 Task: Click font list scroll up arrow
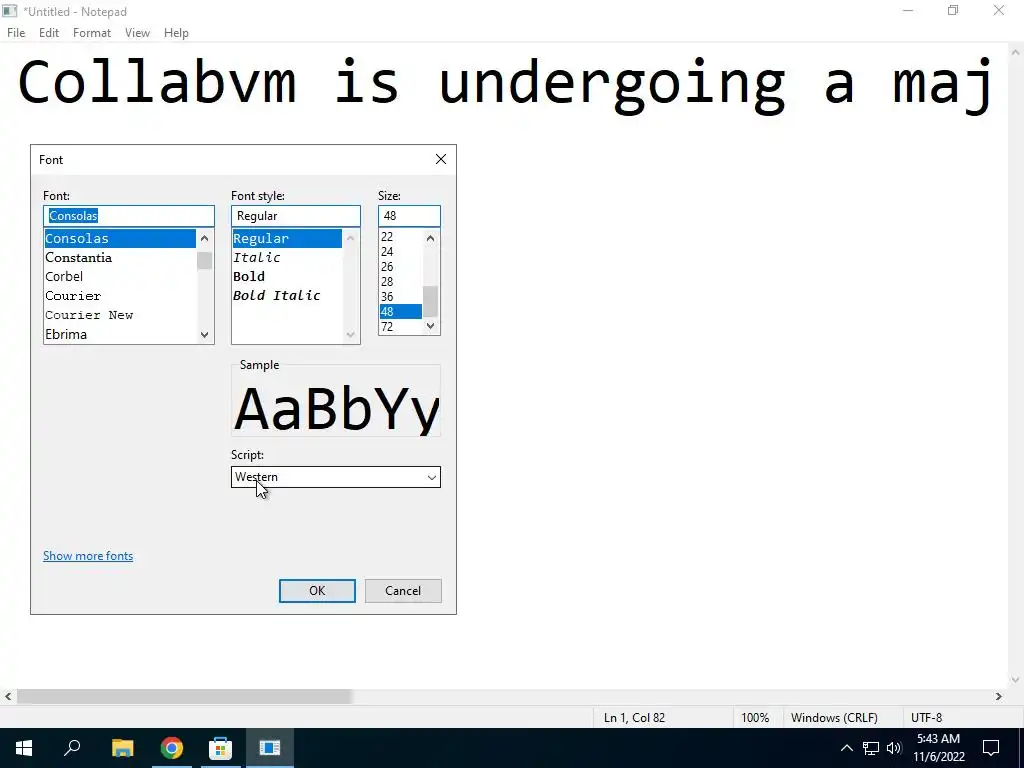pyautogui.click(x=204, y=238)
